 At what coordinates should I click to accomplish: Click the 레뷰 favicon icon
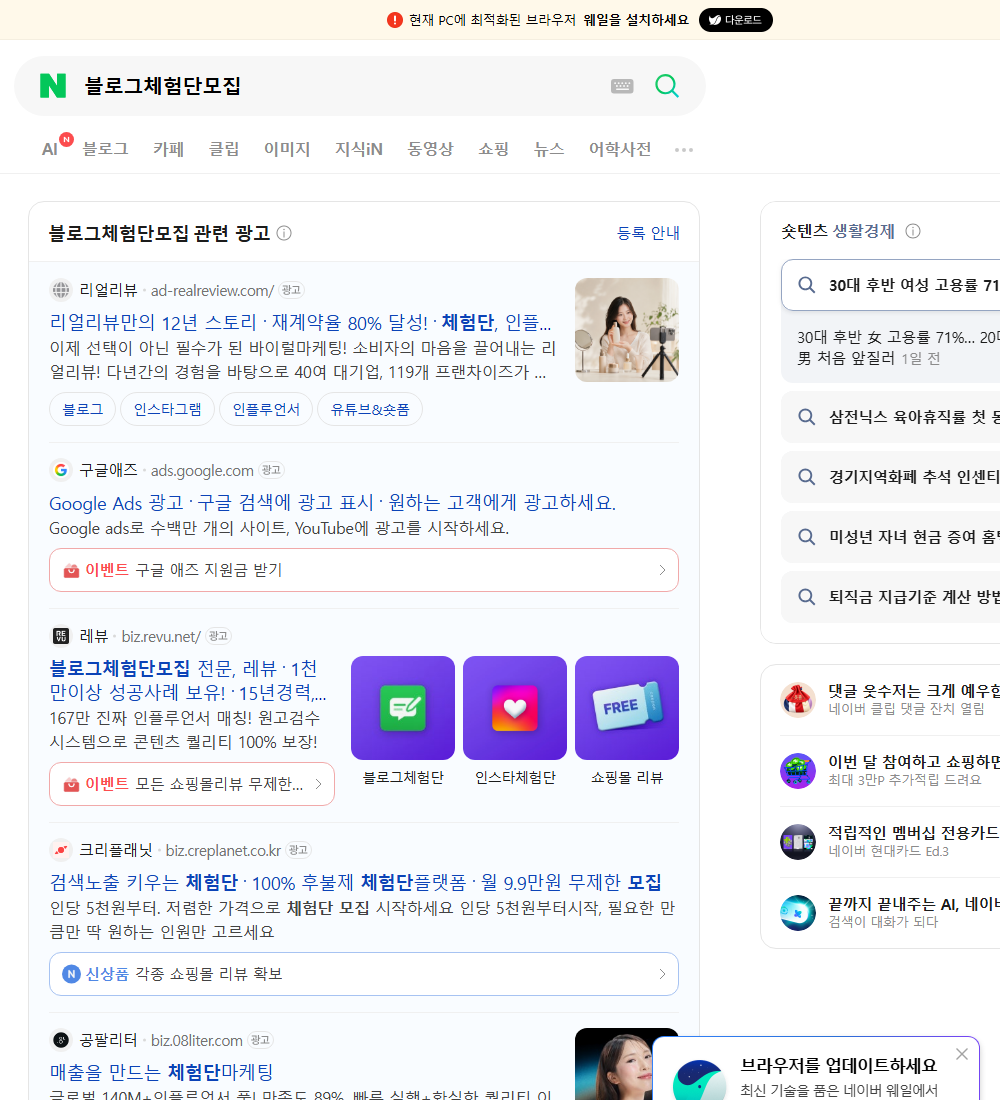pos(61,636)
